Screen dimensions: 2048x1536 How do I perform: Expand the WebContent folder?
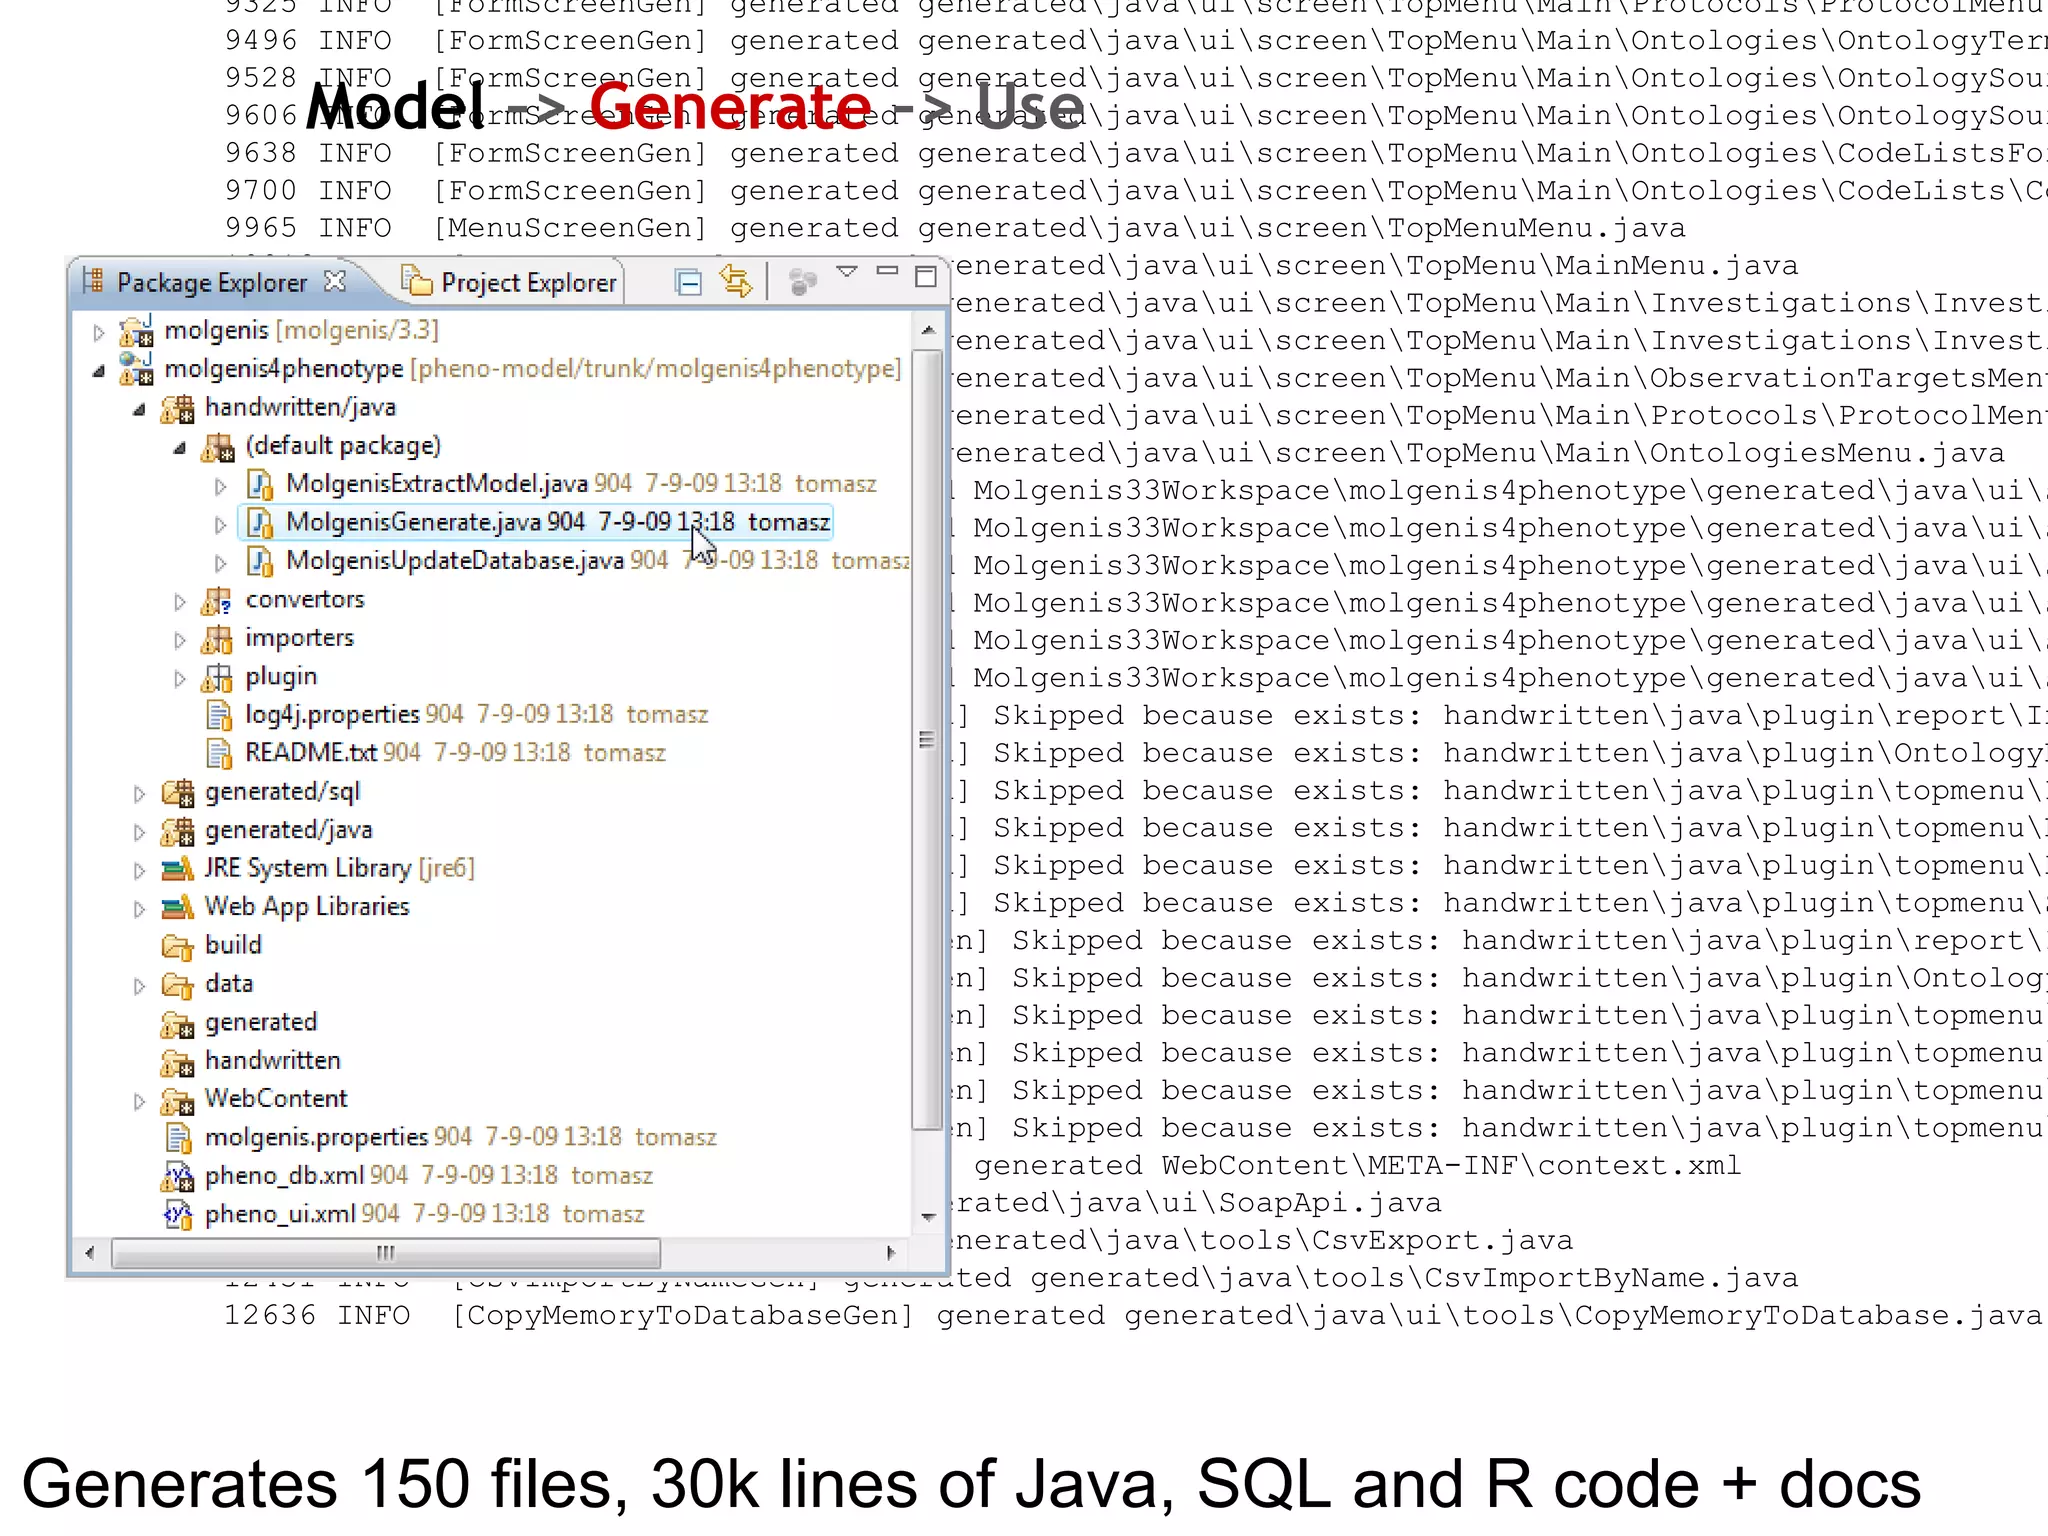(139, 1101)
